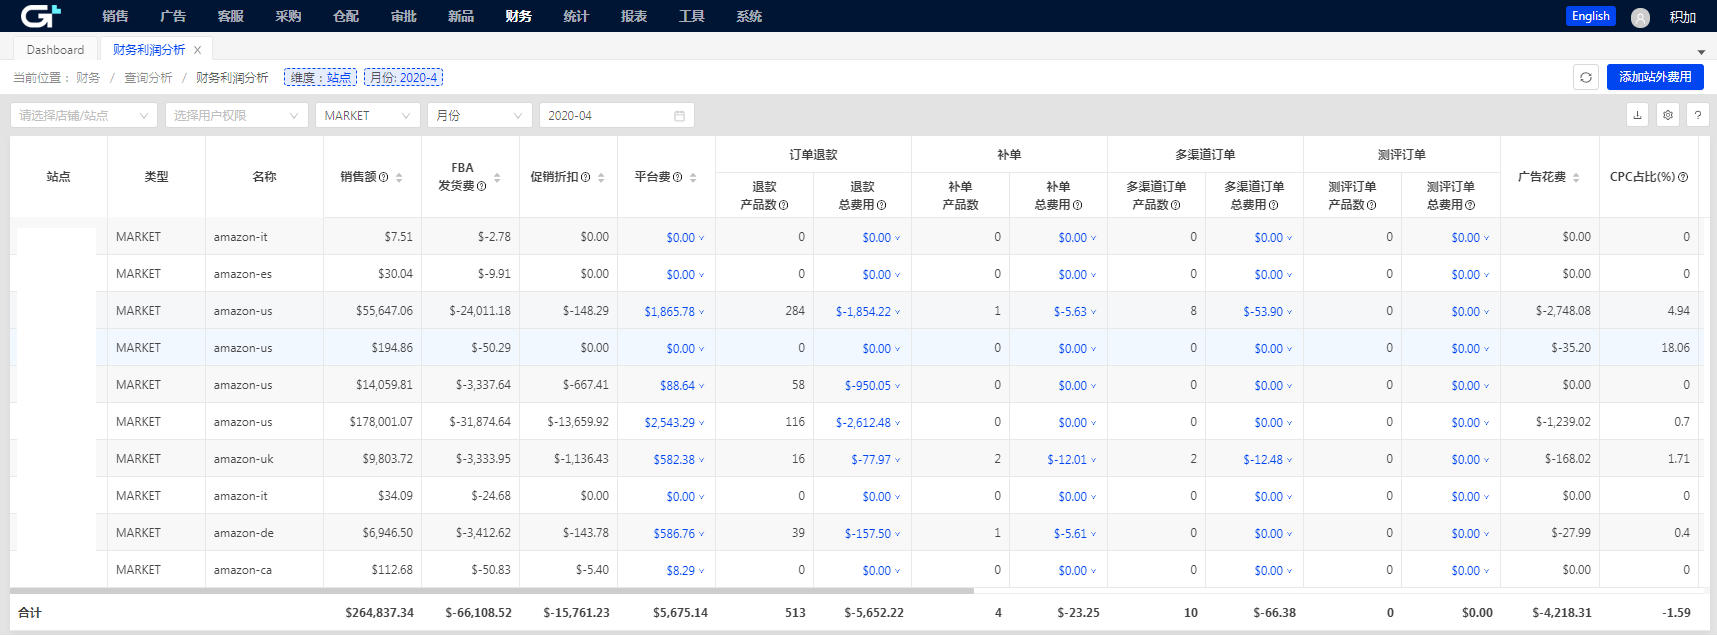Viewport: 1717px width, 636px height.
Task: Open the user avatar icon
Action: [x=1640, y=17]
